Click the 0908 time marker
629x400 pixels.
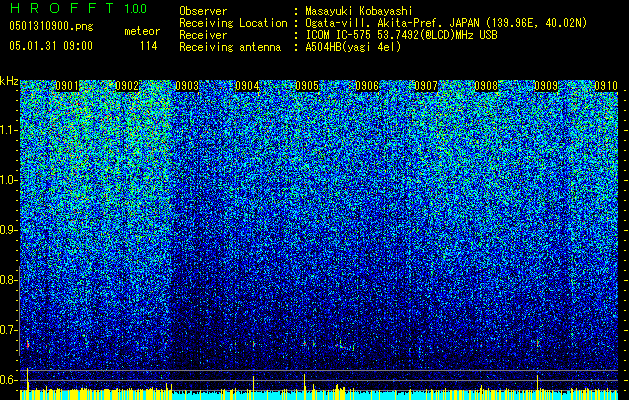click(486, 86)
